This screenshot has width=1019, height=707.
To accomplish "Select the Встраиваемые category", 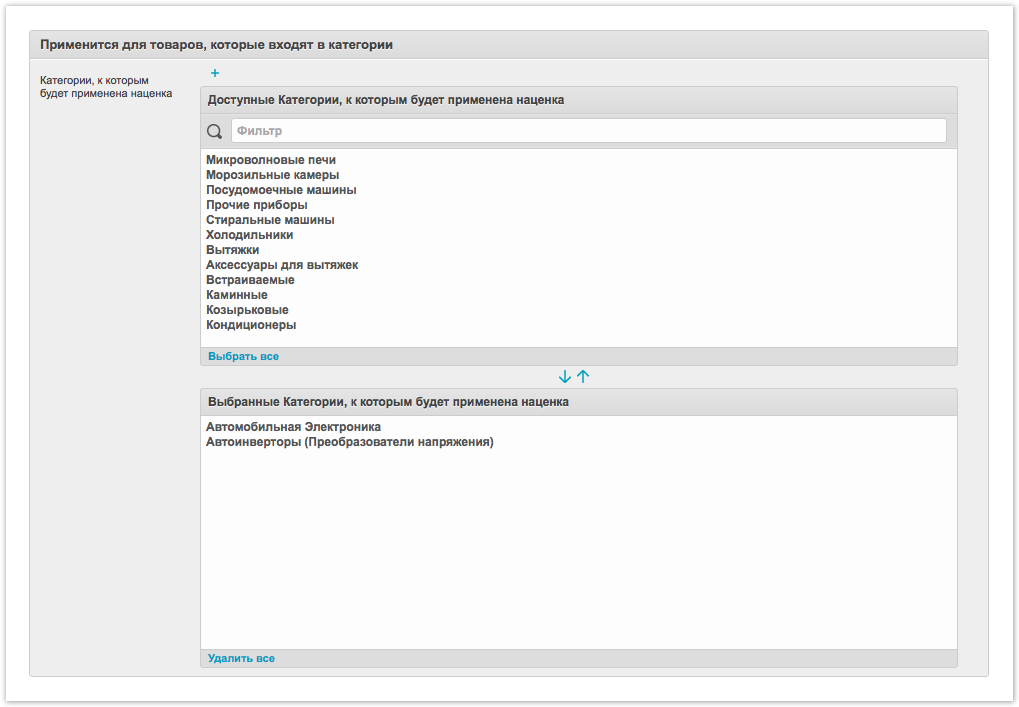I will 250,280.
